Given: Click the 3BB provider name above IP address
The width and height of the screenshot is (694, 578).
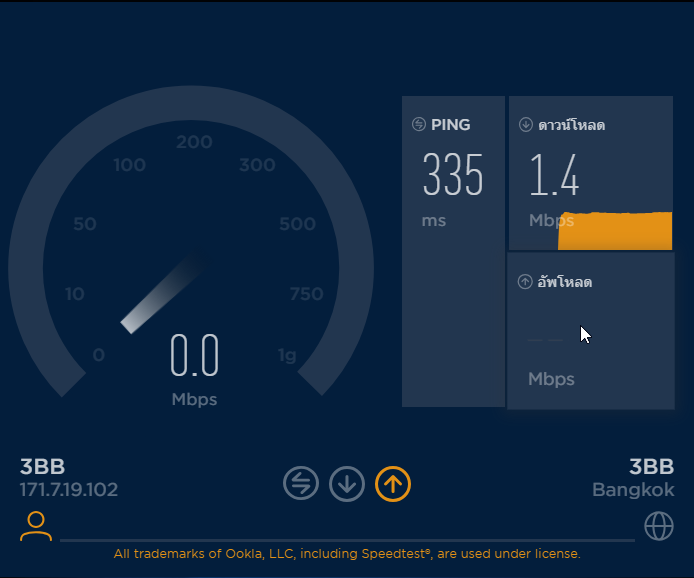Looking at the screenshot, I should (x=42, y=466).
